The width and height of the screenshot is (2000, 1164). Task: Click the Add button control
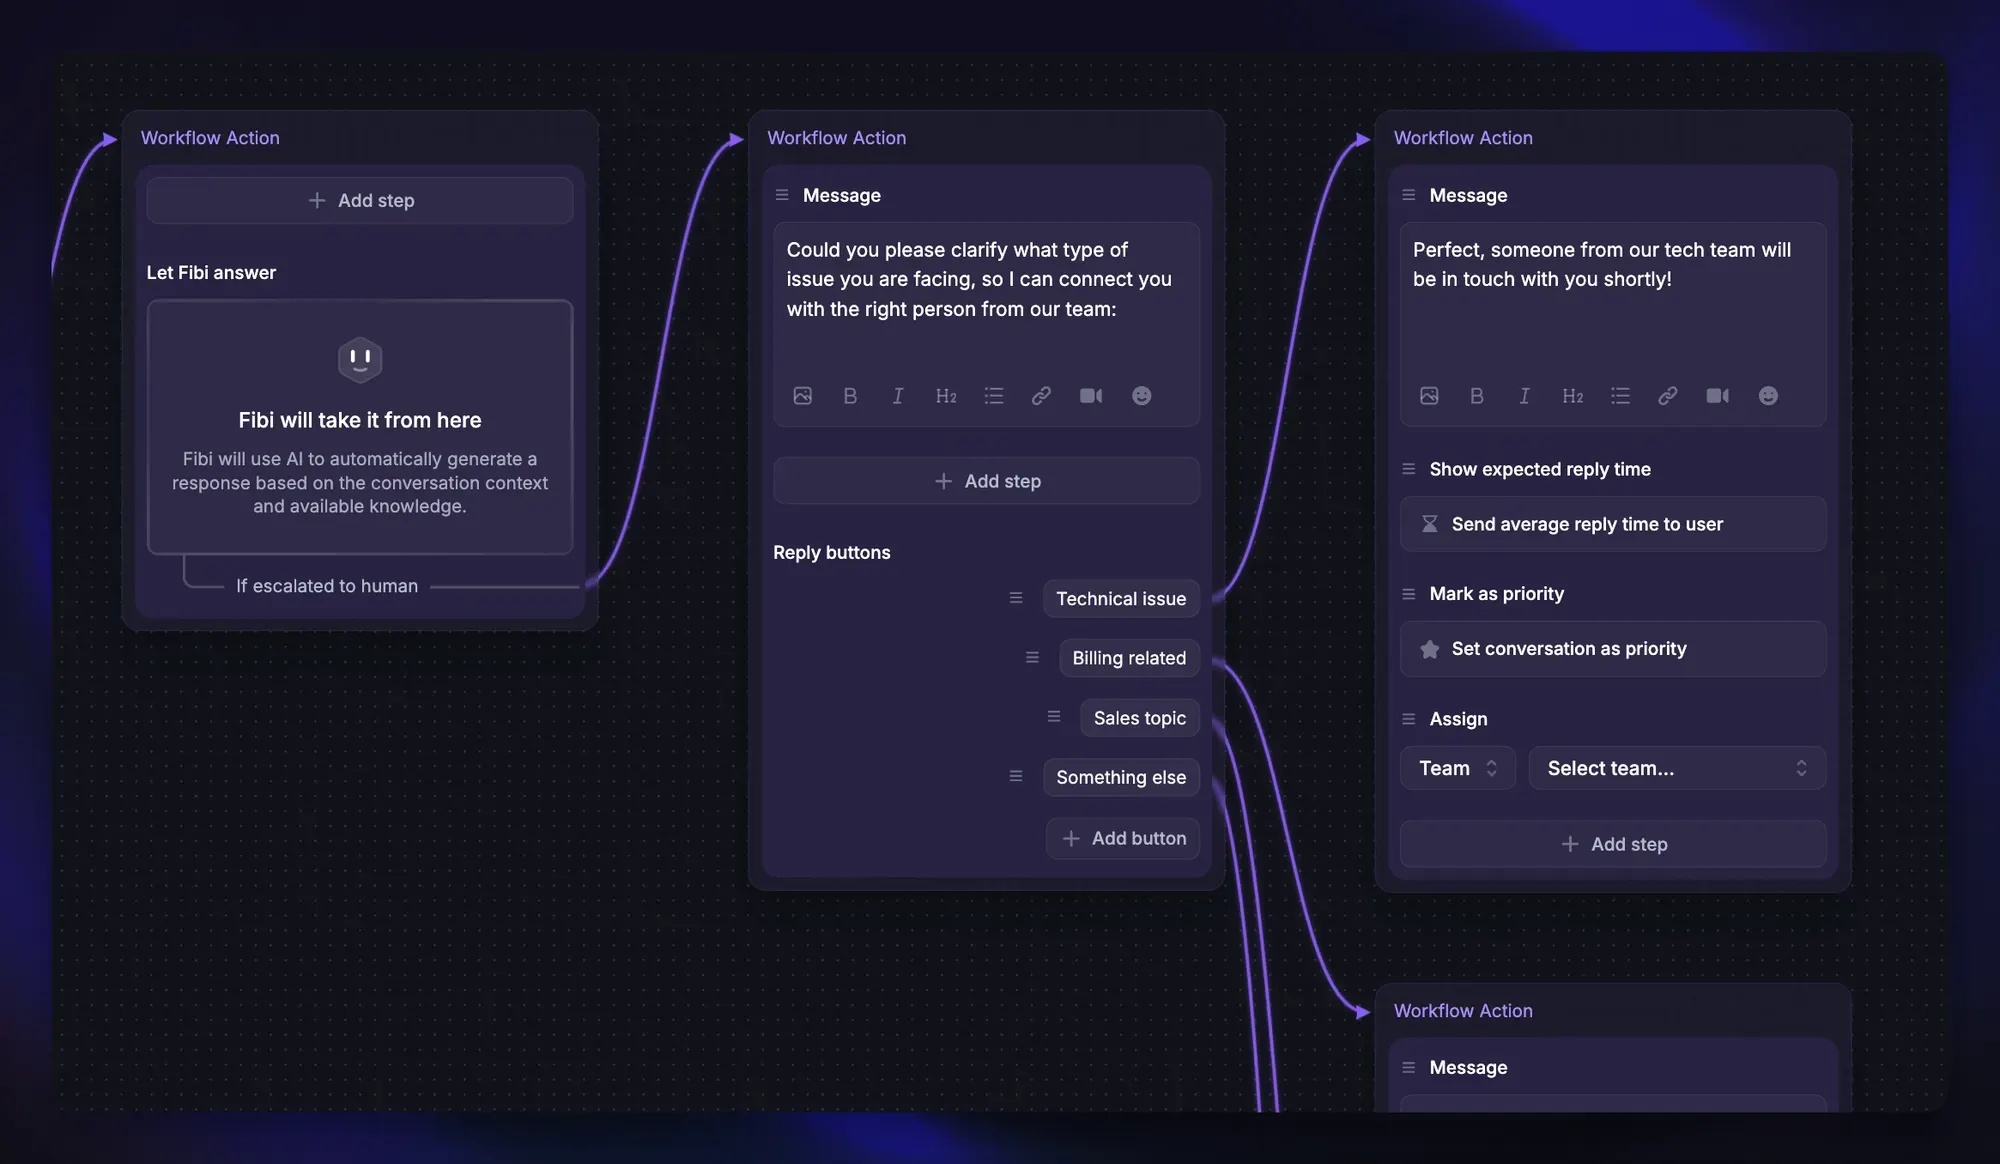click(x=1123, y=838)
